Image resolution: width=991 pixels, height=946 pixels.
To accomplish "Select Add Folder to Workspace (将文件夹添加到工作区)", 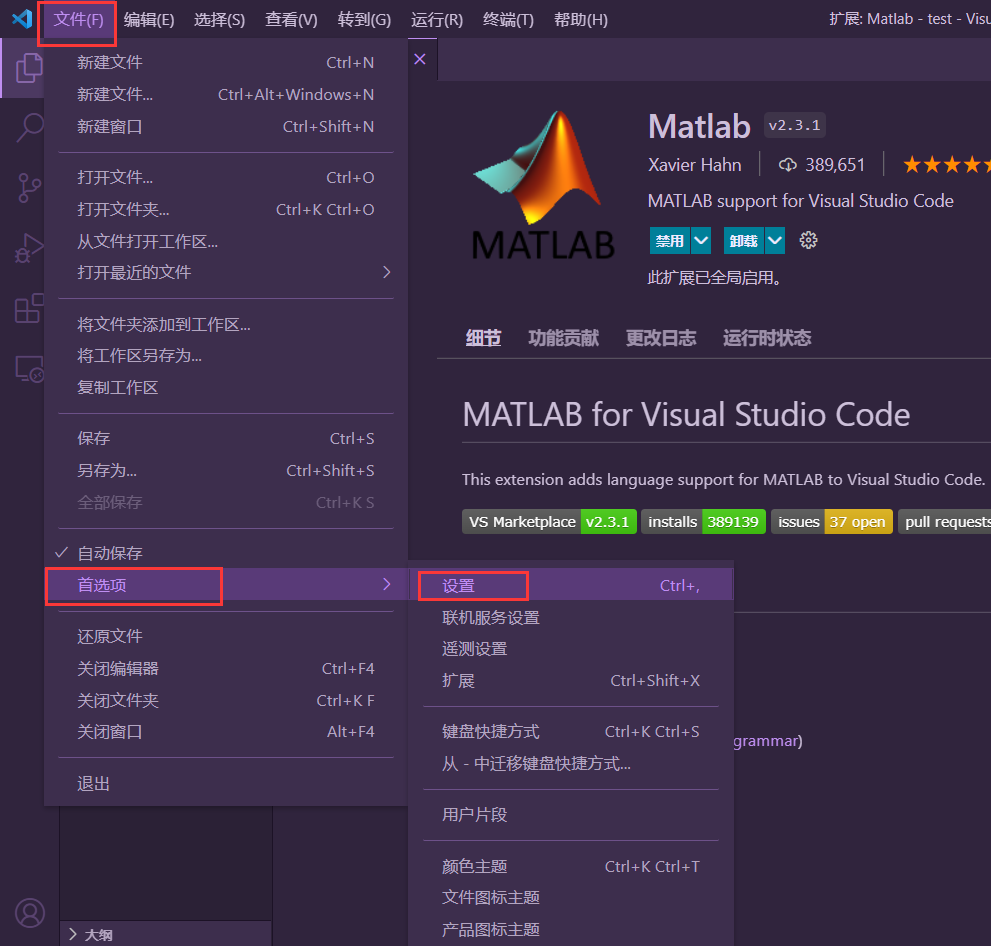I will click(226, 324).
